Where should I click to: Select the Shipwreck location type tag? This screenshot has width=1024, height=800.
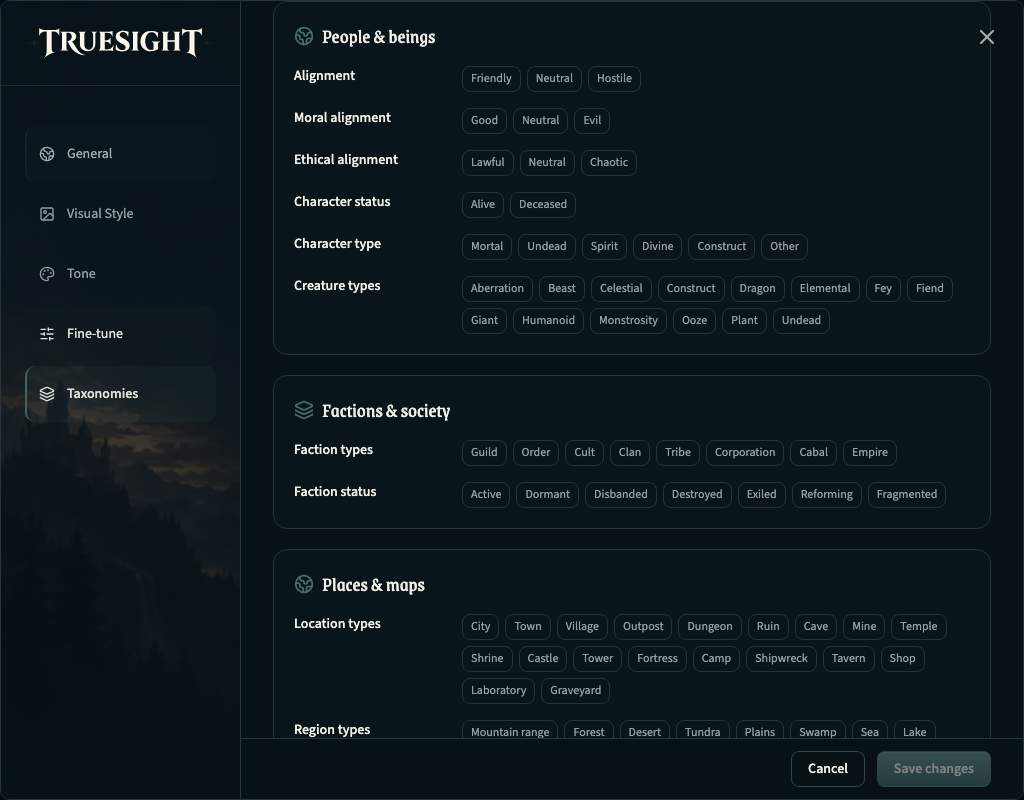pyautogui.click(x=781, y=658)
